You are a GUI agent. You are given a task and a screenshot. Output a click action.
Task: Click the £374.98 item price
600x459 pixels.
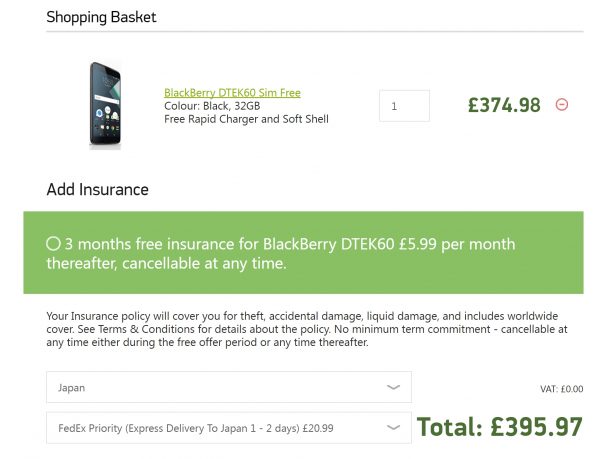coord(504,105)
